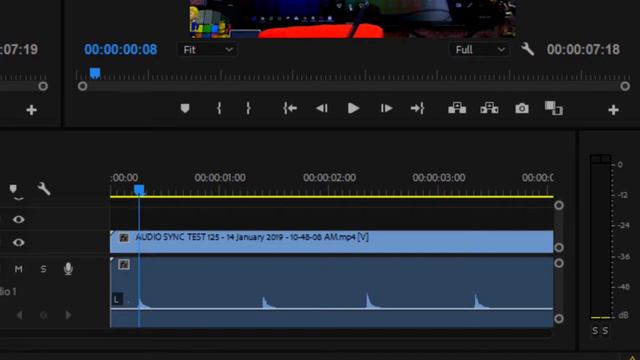The height and width of the screenshot is (360, 640).
Task: Click the -12 dB meter label
Action: click(622, 195)
